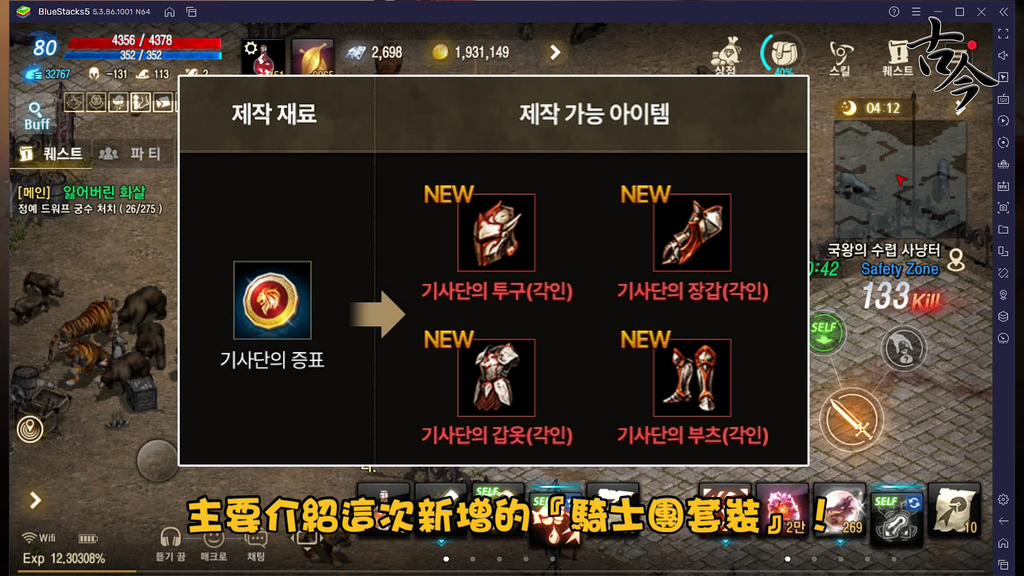Open the 스킬 skill menu icon
Image resolution: width=1024 pixels, height=576 pixels.
click(x=840, y=57)
